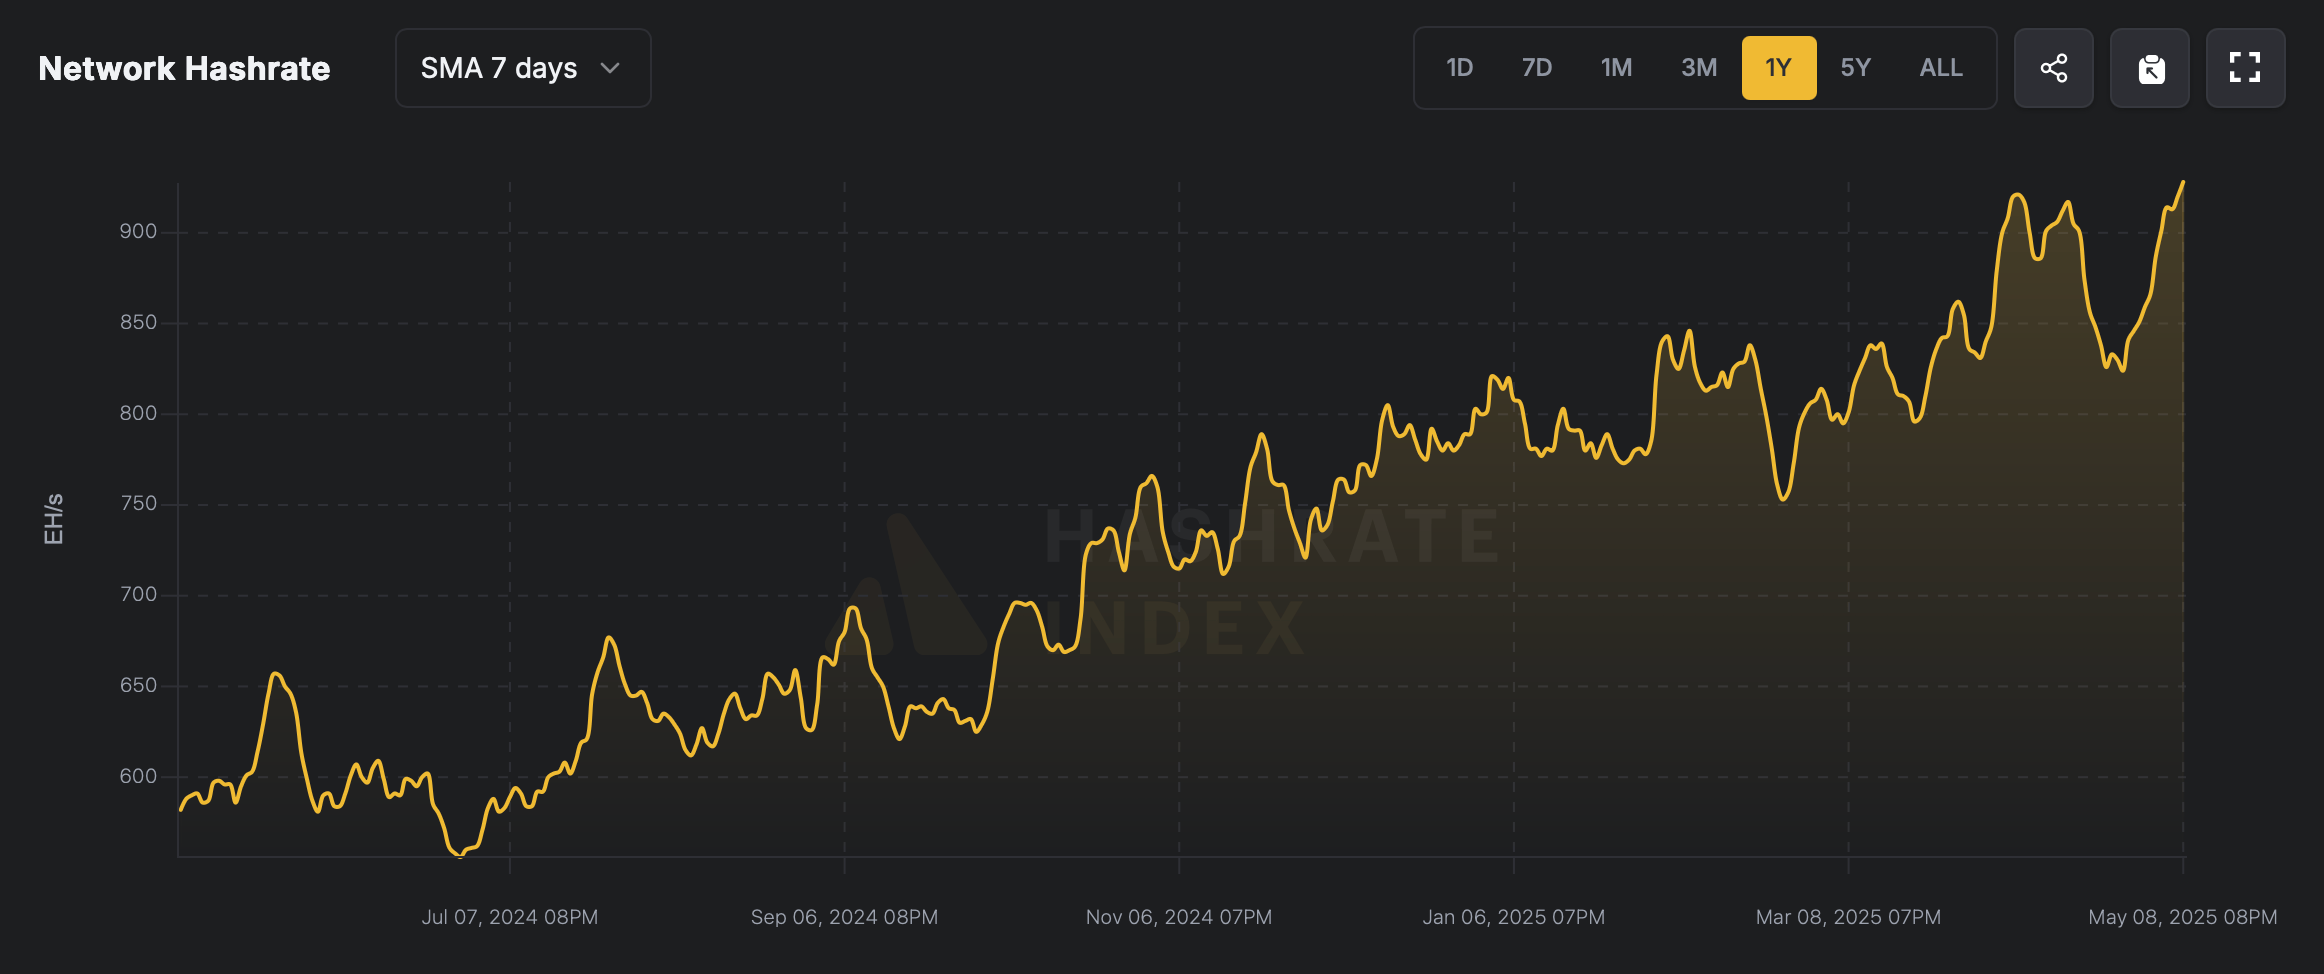Image resolution: width=2324 pixels, height=974 pixels.
Task: Open the share options for the hashrate chart
Action: (2054, 67)
